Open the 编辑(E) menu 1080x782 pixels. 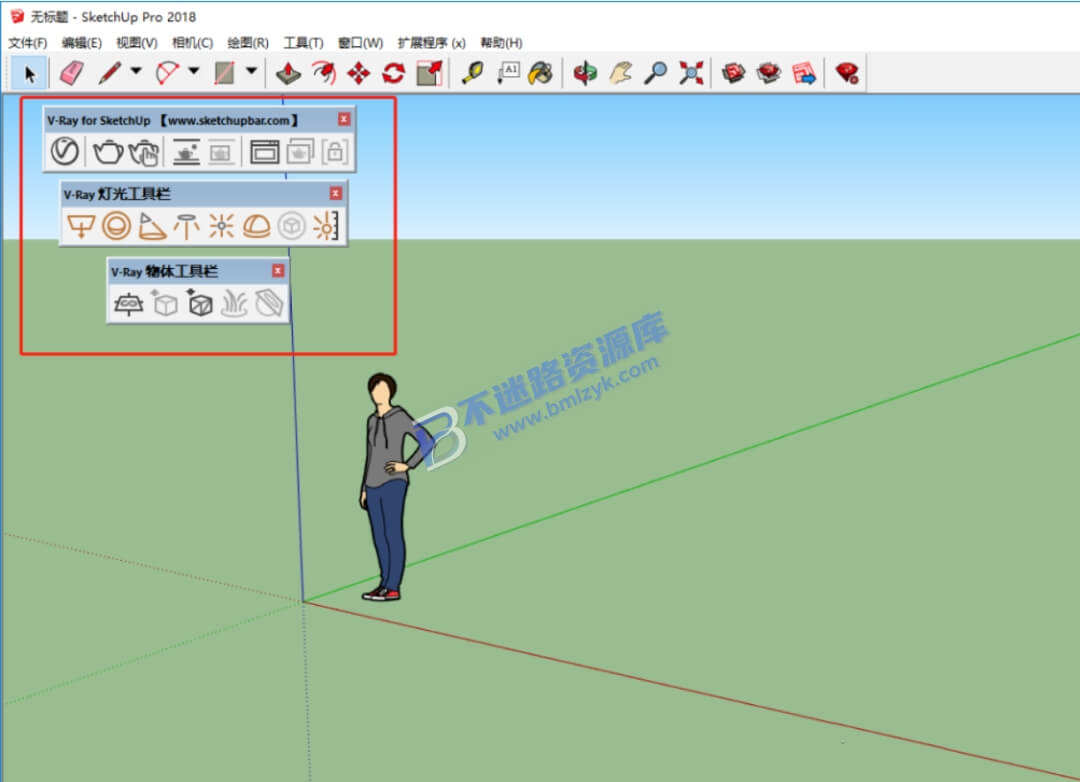click(81, 43)
